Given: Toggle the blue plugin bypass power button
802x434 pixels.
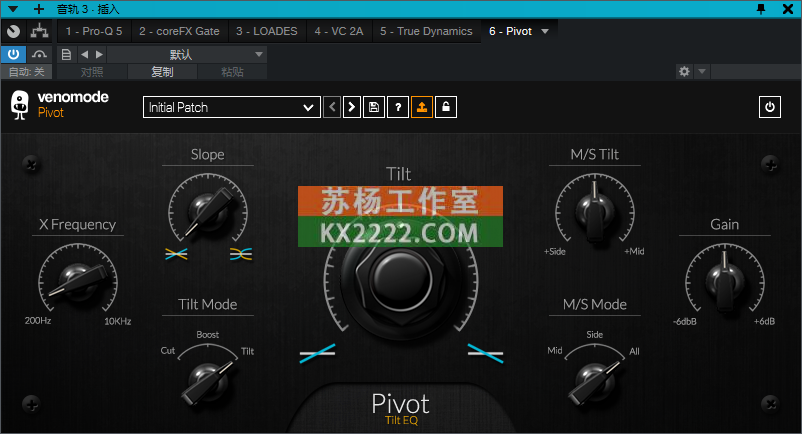Looking at the screenshot, I should click(x=13, y=54).
